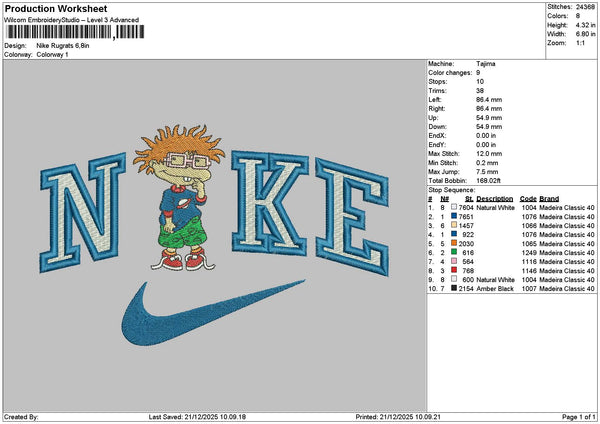Click the embroidered letter N in the preview
The height and width of the screenshot is (424, 600).
(83, 212)
